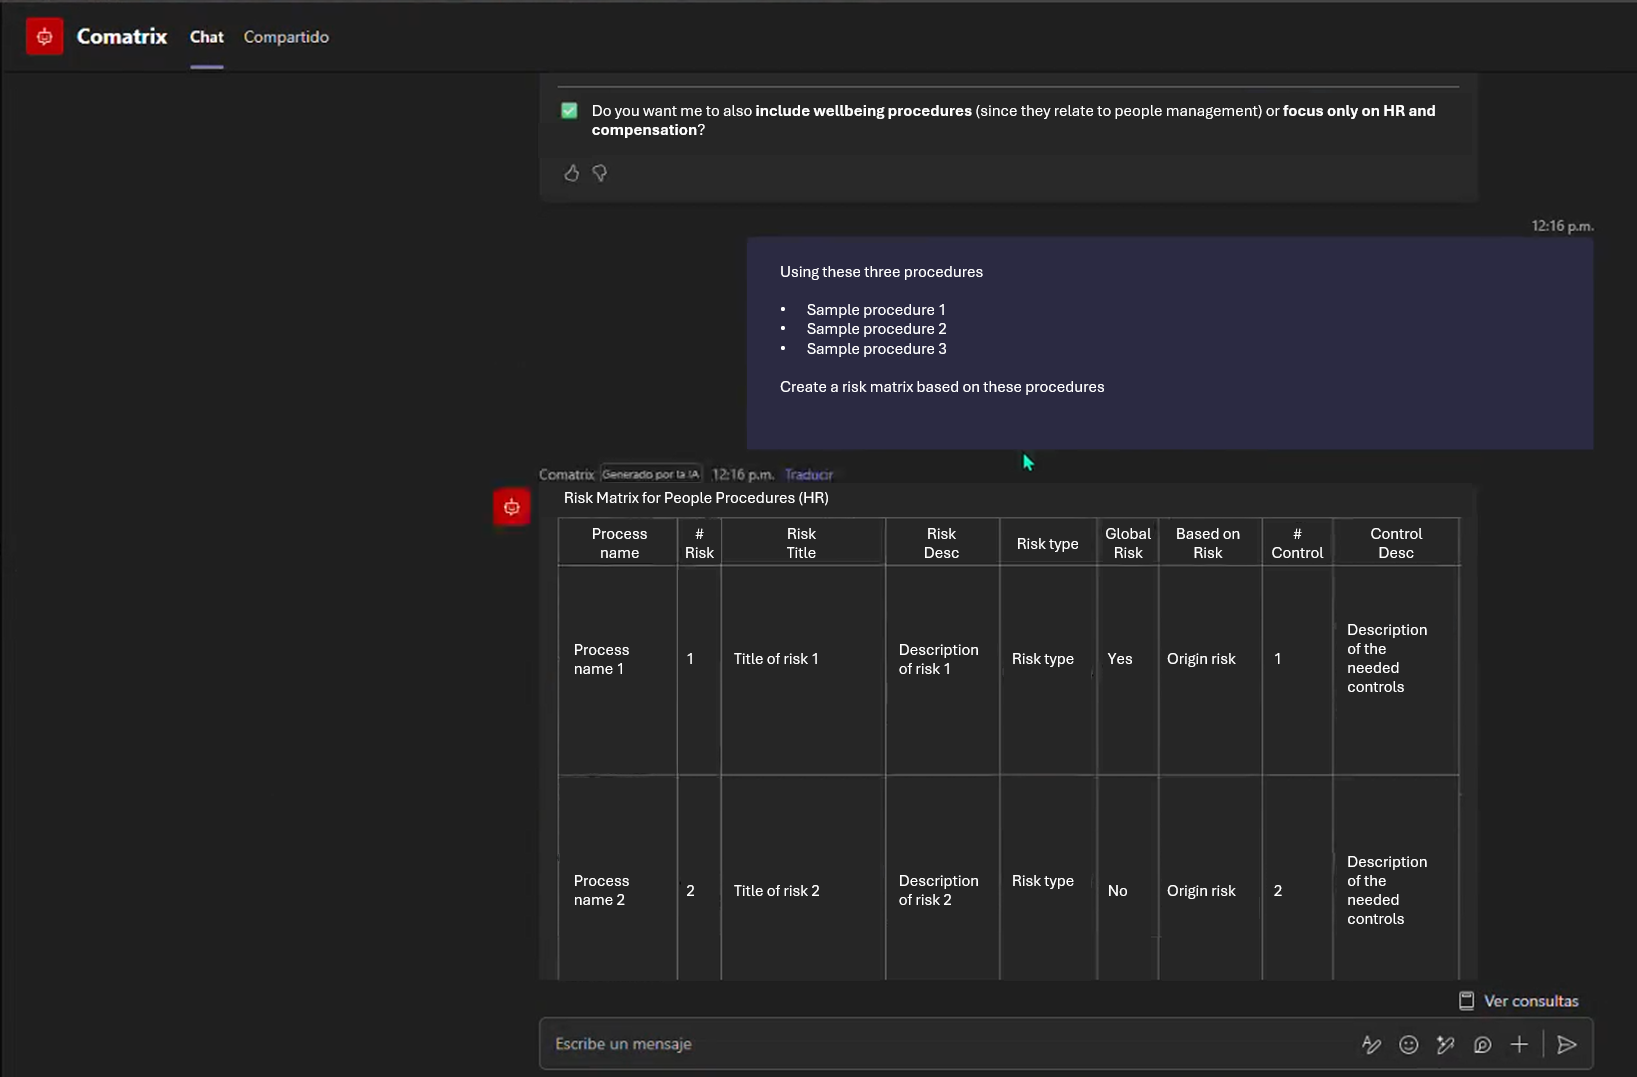Click the Generado por la IA badge

point(651,475)
